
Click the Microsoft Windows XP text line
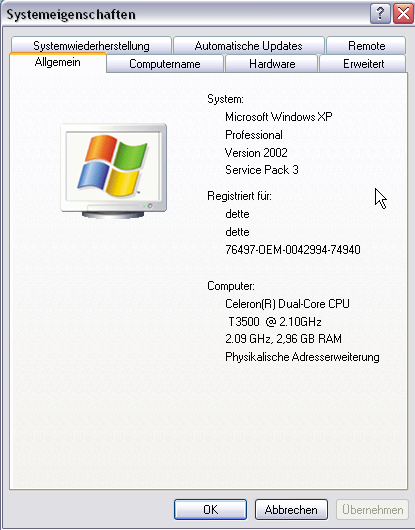[279, 117]
